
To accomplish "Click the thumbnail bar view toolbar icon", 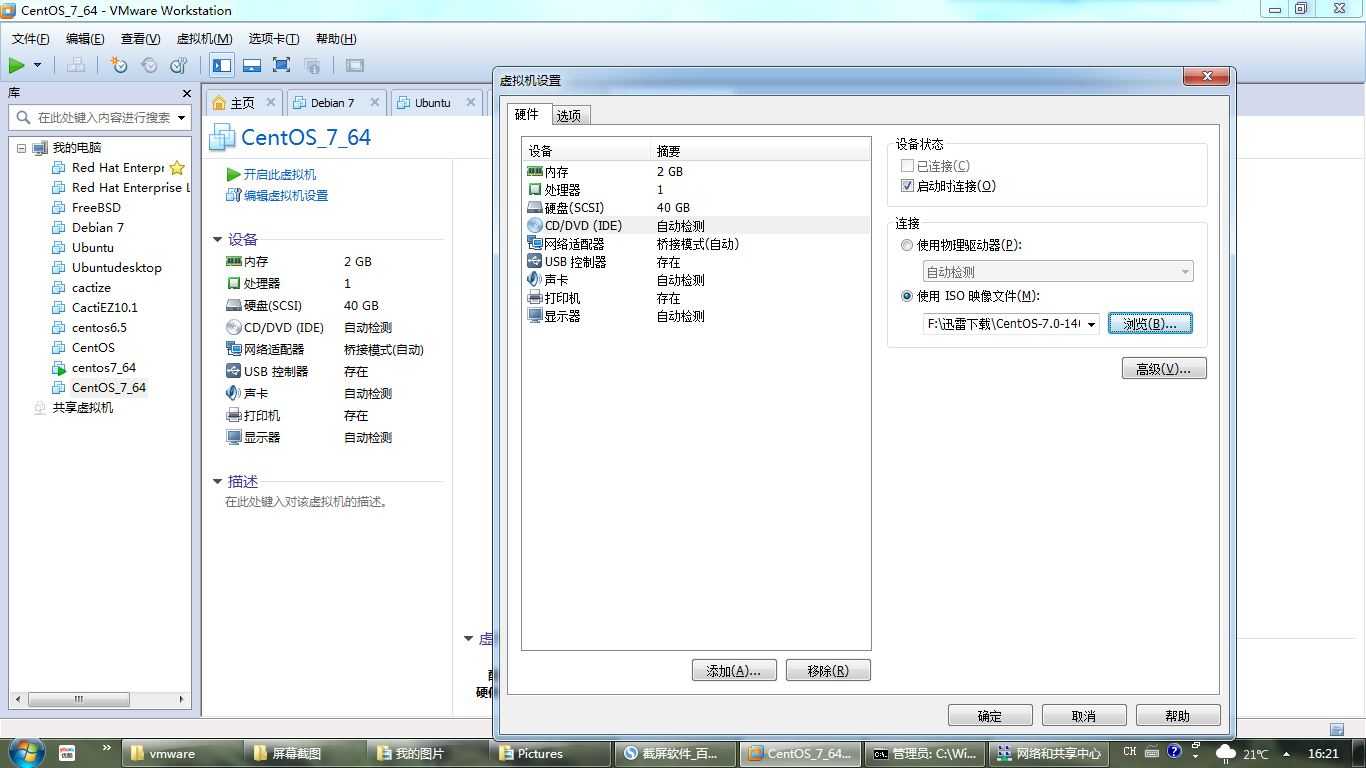I will [252, 65].
